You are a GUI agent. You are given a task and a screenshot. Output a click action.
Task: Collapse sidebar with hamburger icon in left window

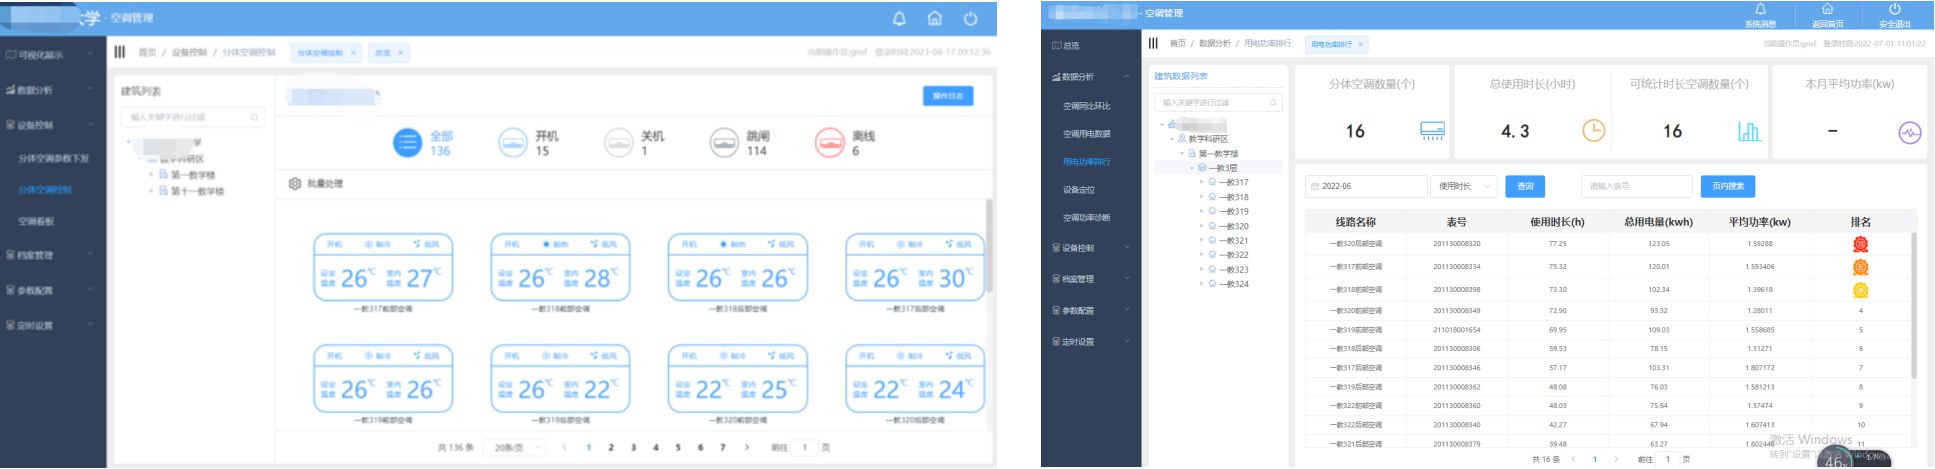coord(120,52)
